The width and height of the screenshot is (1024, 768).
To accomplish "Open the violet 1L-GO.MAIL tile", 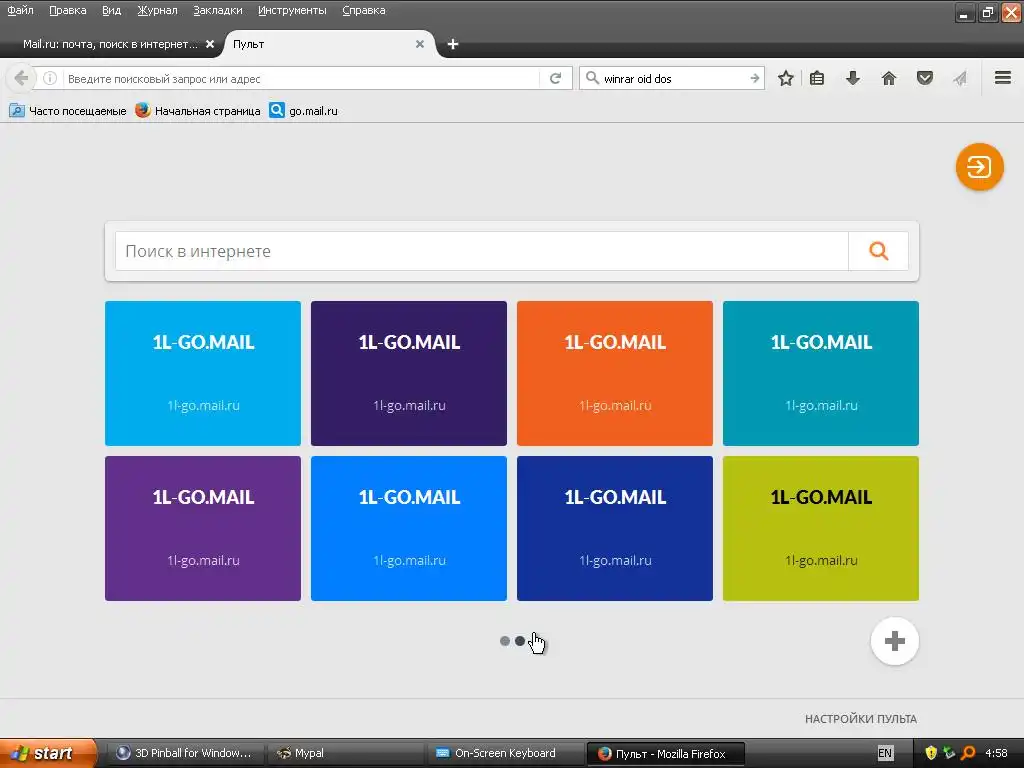I will tap(203, 528).
